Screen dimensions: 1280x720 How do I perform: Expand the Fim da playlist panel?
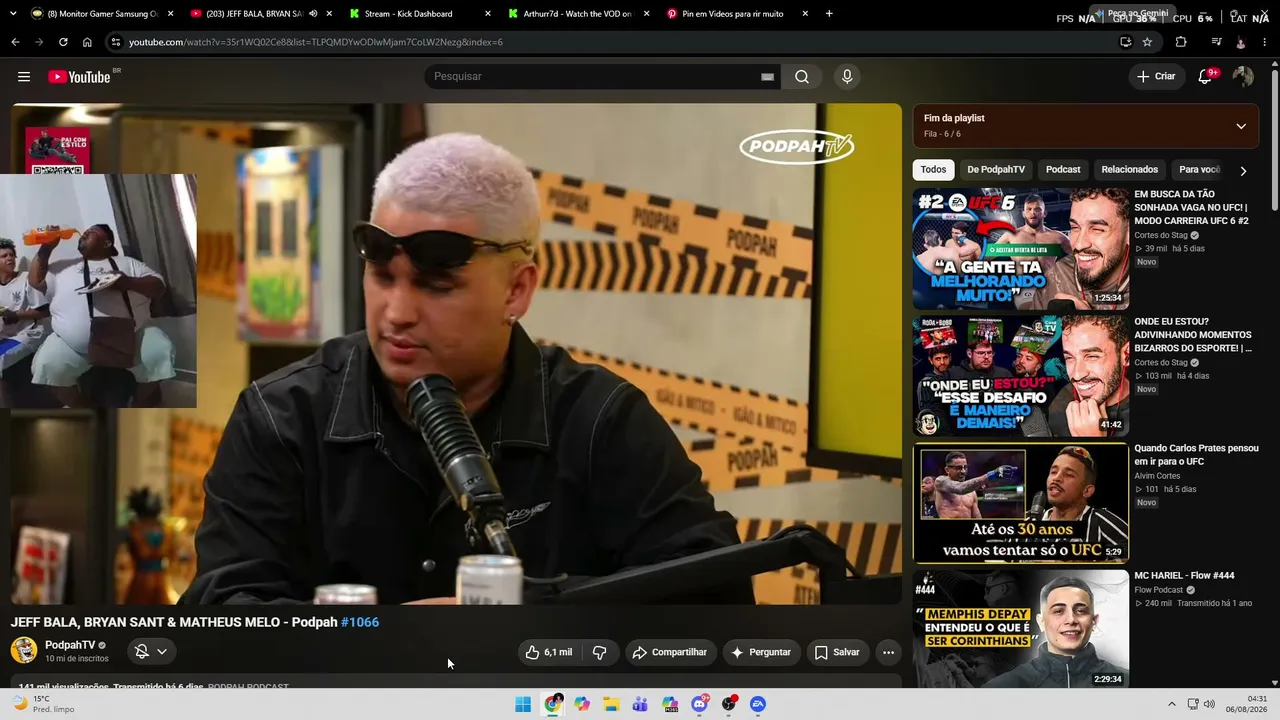click(1241, 126)
